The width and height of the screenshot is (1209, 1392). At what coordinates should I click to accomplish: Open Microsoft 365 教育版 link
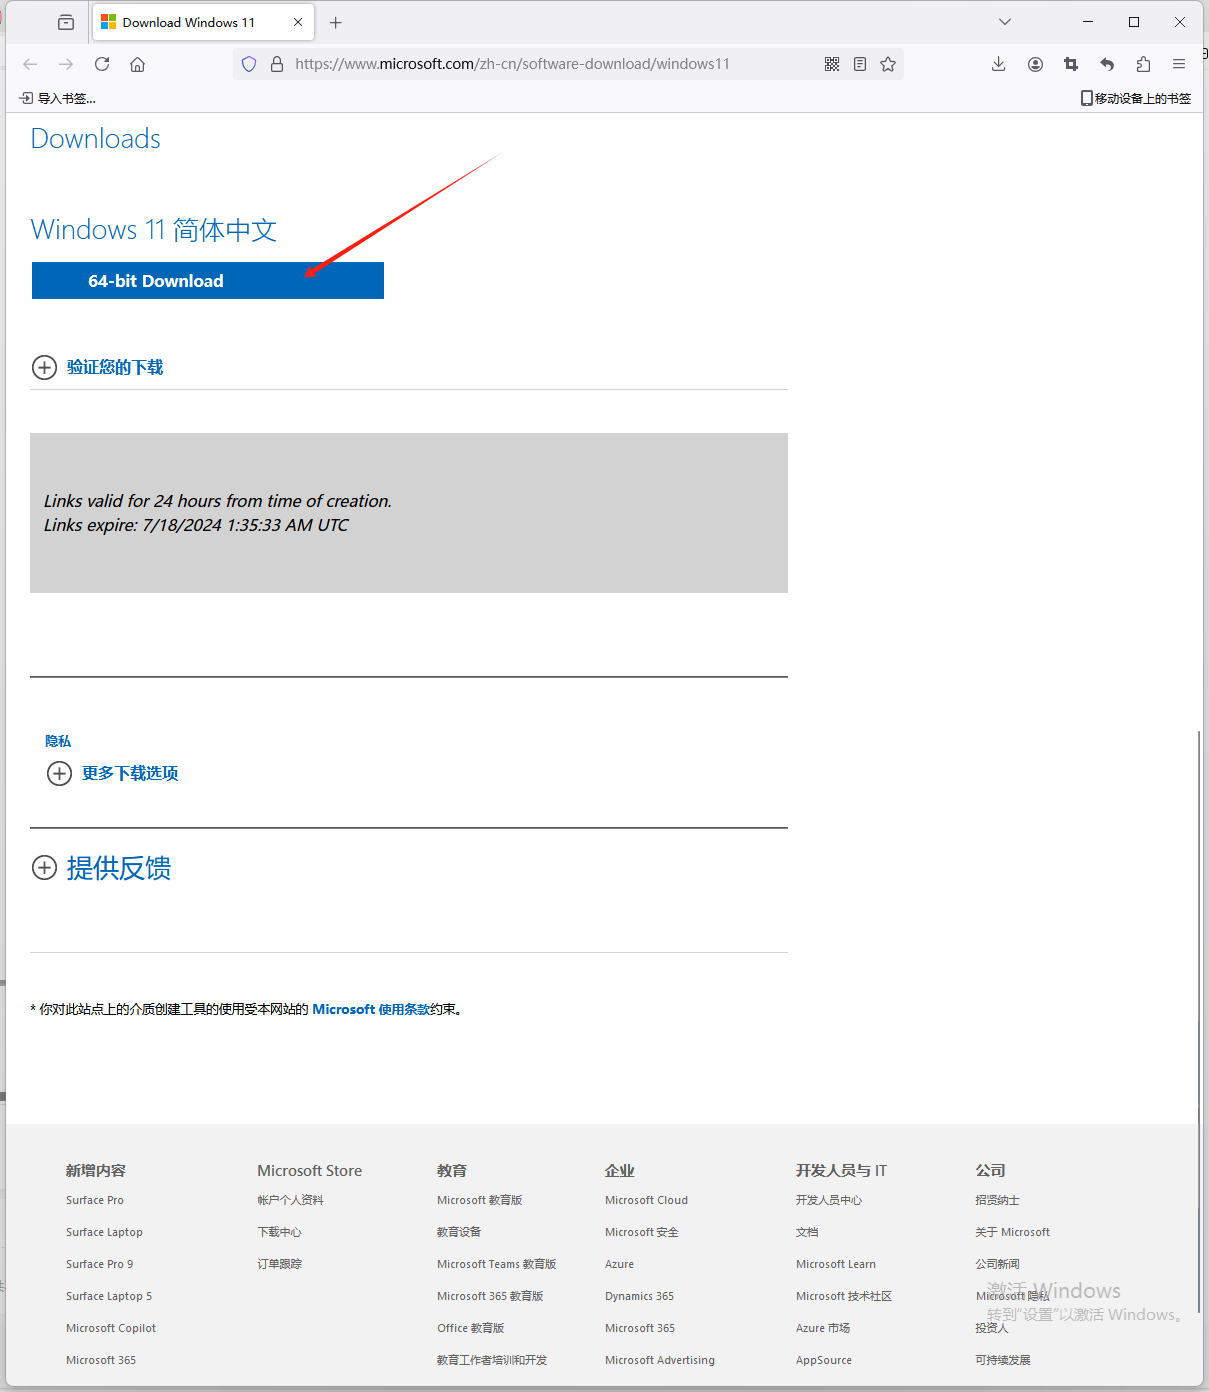(x=490, y=1296)
